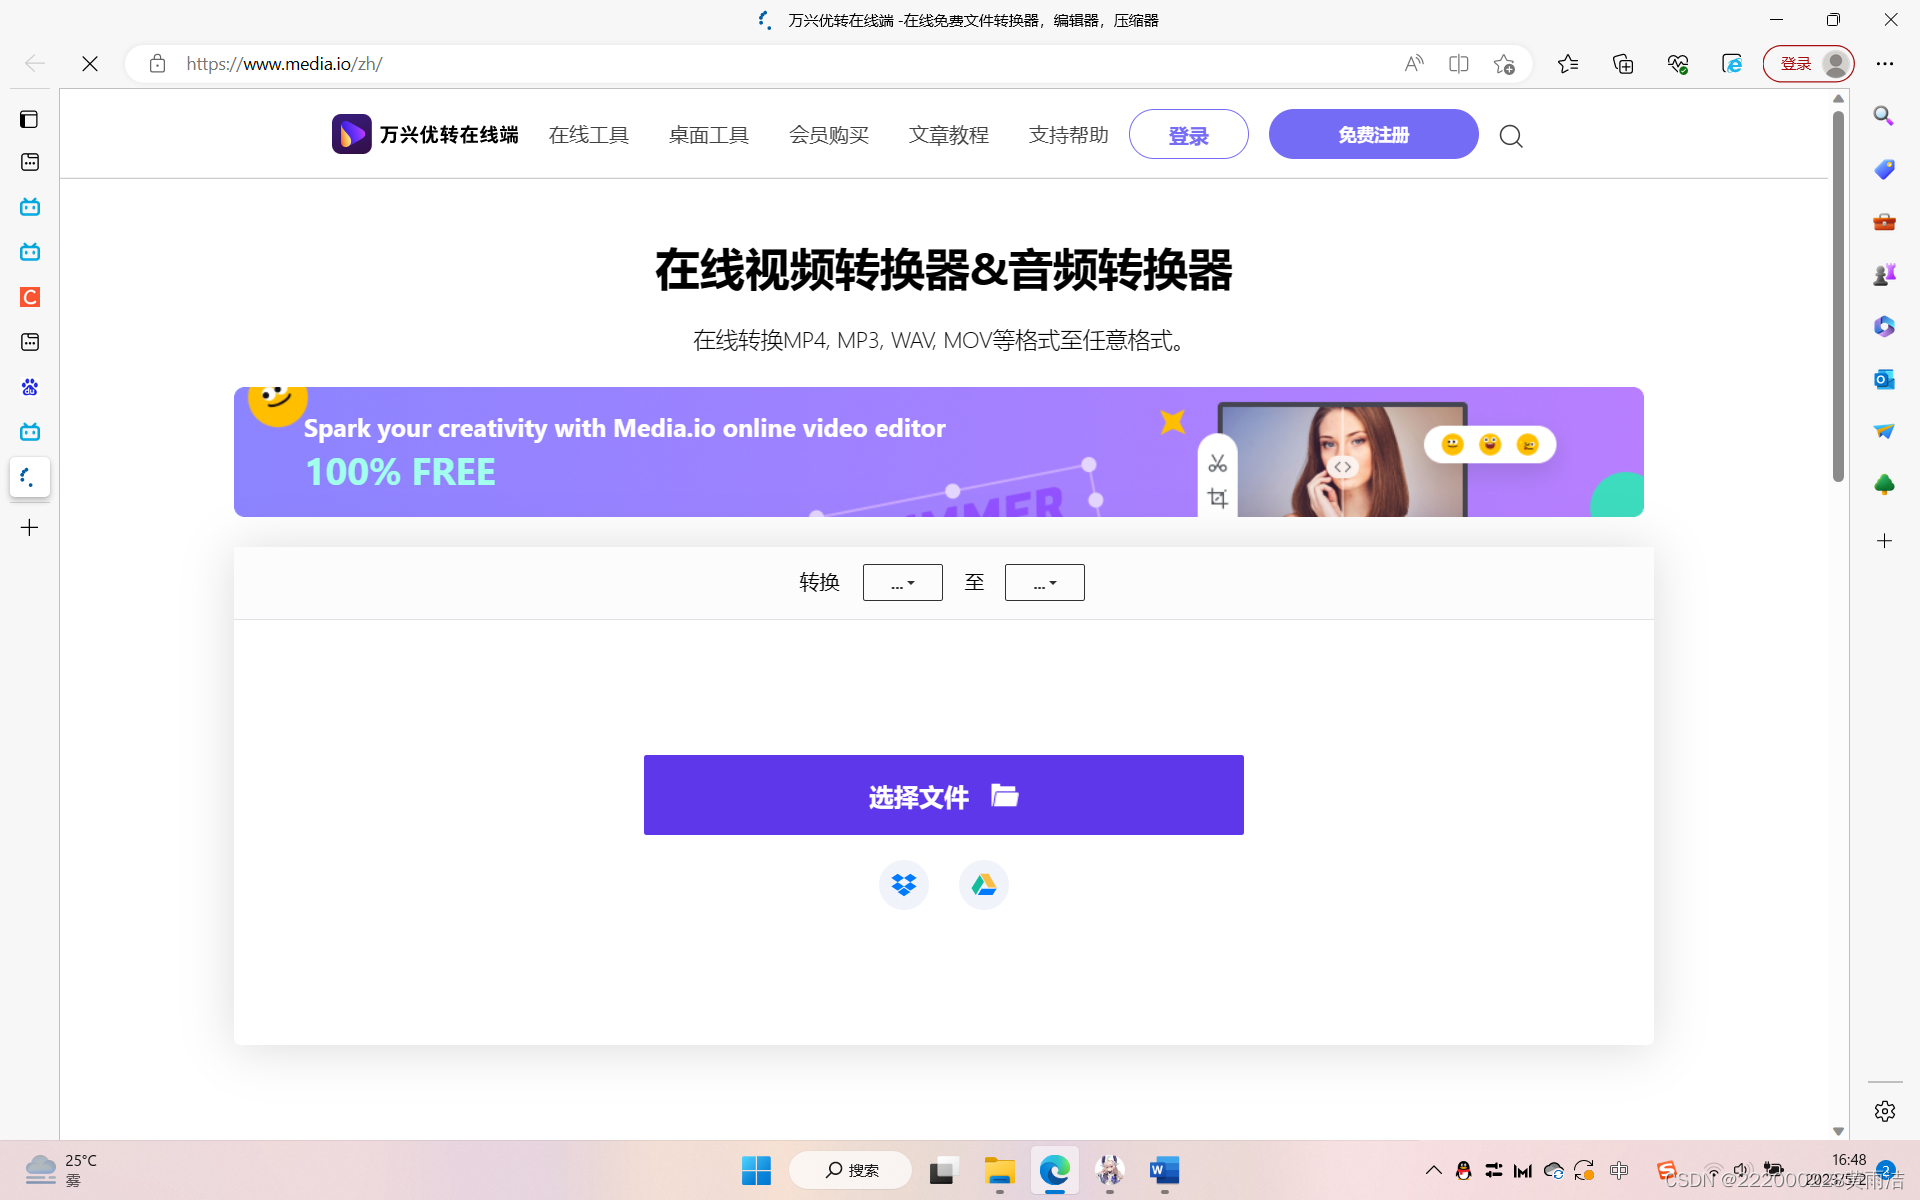The image size is (1920, 1200).
Task: Open the 会员购买 menu item
Action: 828,135
